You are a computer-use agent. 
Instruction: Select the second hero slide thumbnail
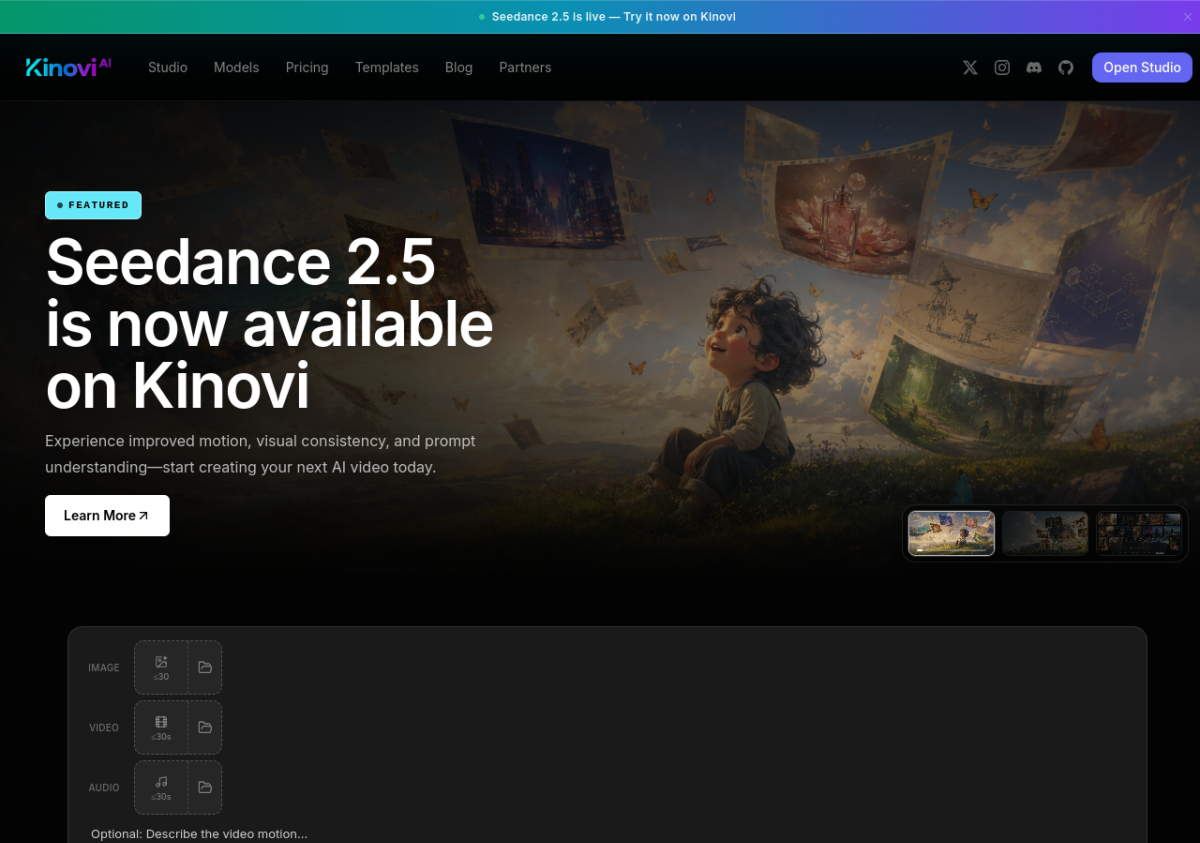click(x=1045, y=533)
